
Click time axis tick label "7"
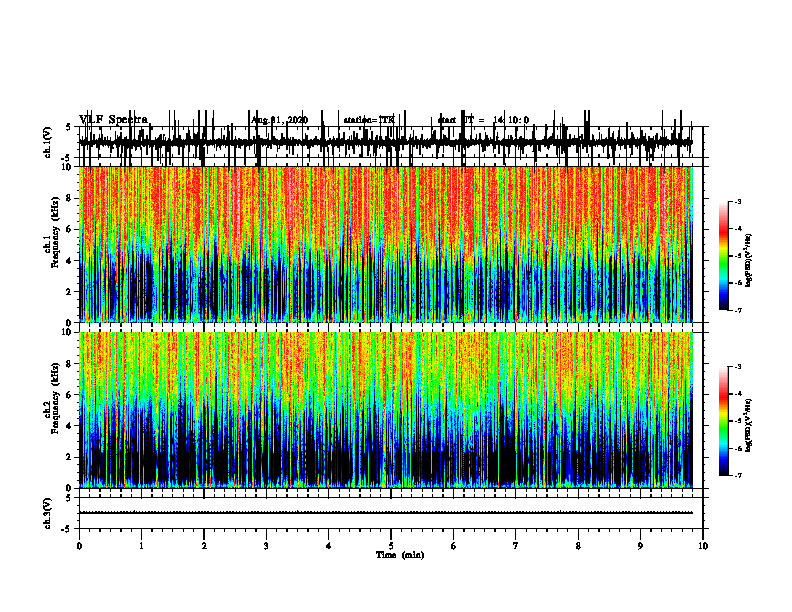click(x=516, y=546)
